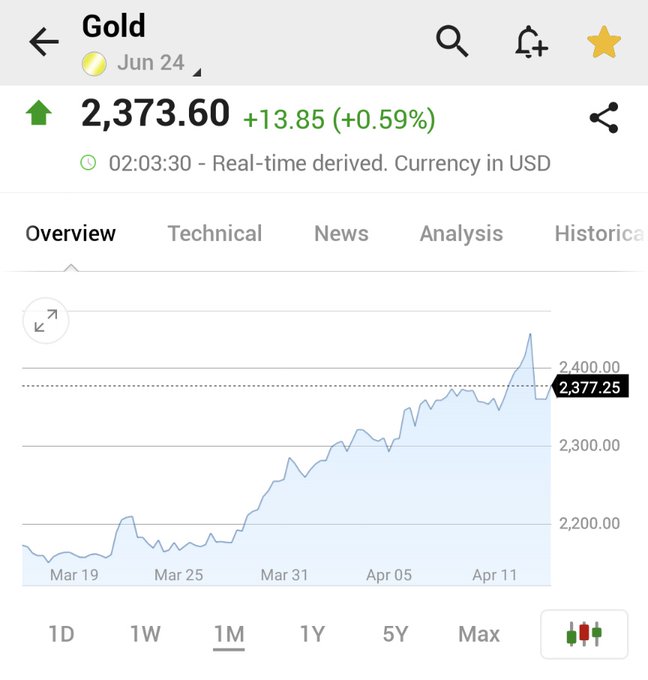
Task: Open the Jun 24 contract dropdown
Action: [150, 63]
